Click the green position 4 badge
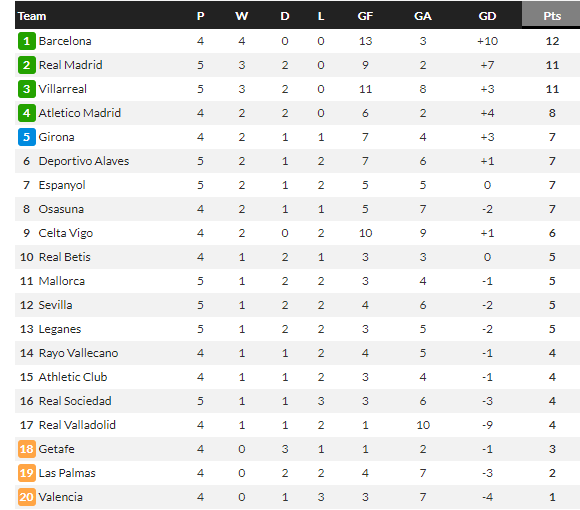The height and width of the screenshot is (510, 580). pyautogui.click(x=27, y=113)
